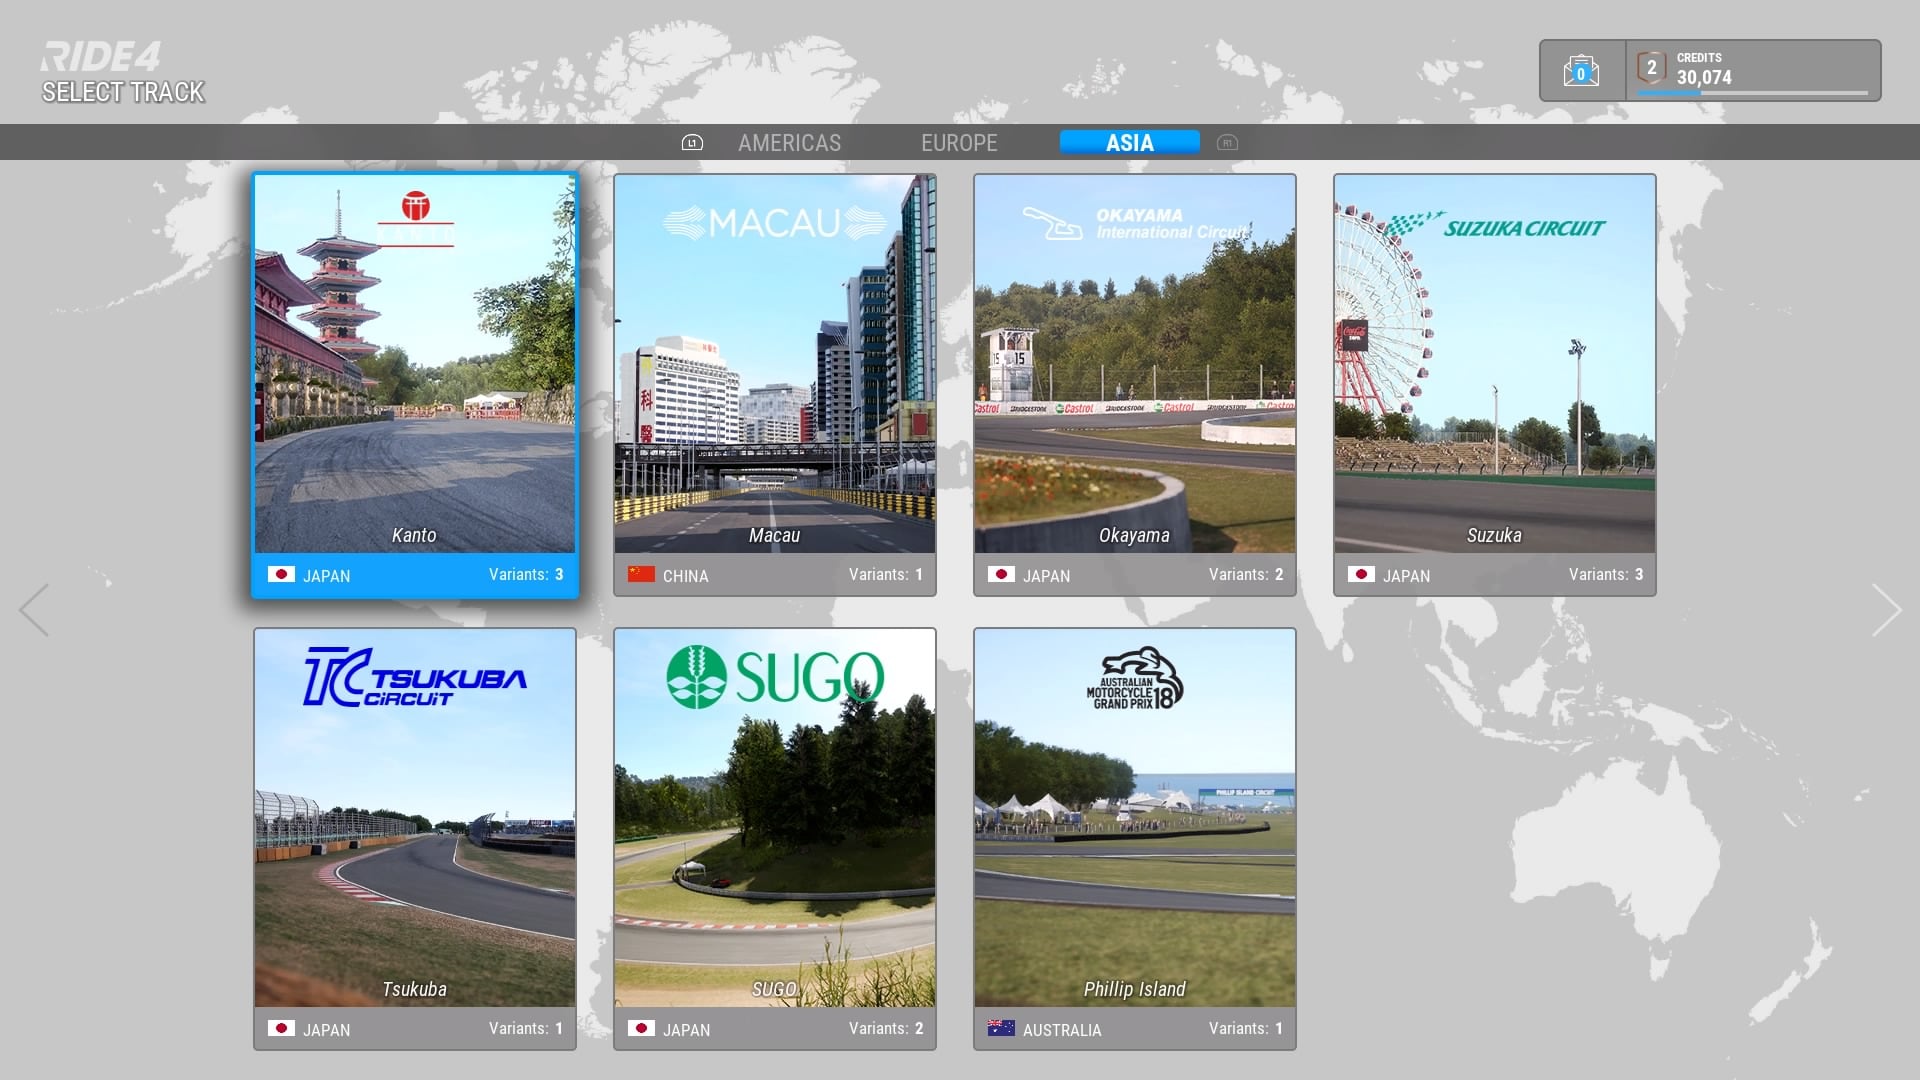Click the green SUGO logo
The image size is (1920, 1080).
click(x=775, y=677)
